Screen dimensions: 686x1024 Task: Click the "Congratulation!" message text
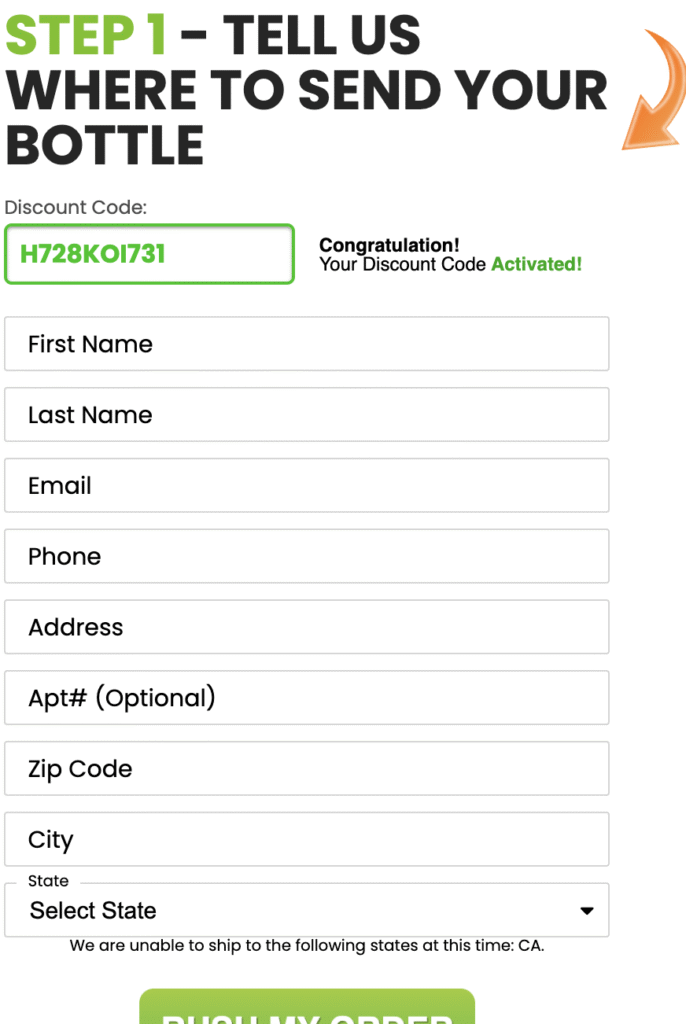point(389,246)
